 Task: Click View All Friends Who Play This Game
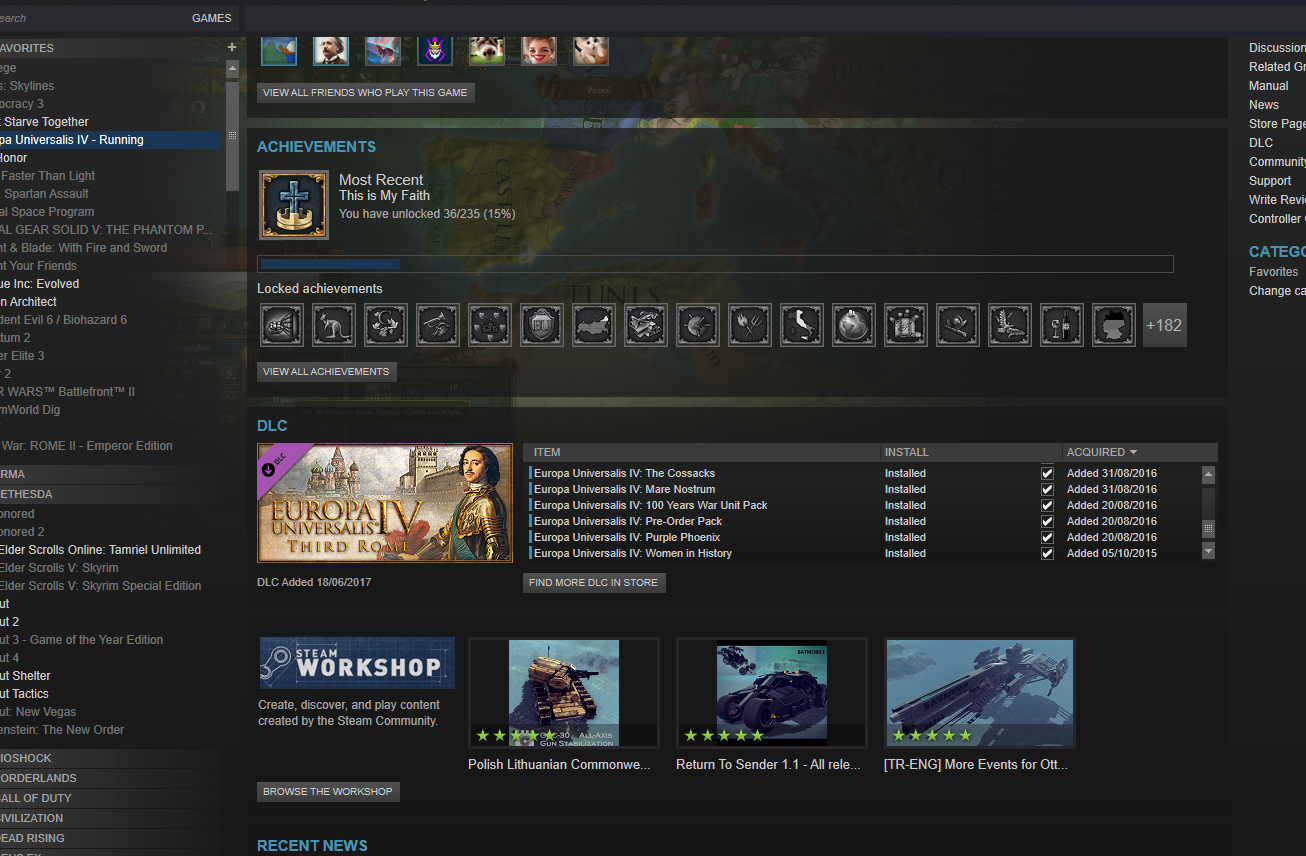pyautogui.click(x=365, y=92)
